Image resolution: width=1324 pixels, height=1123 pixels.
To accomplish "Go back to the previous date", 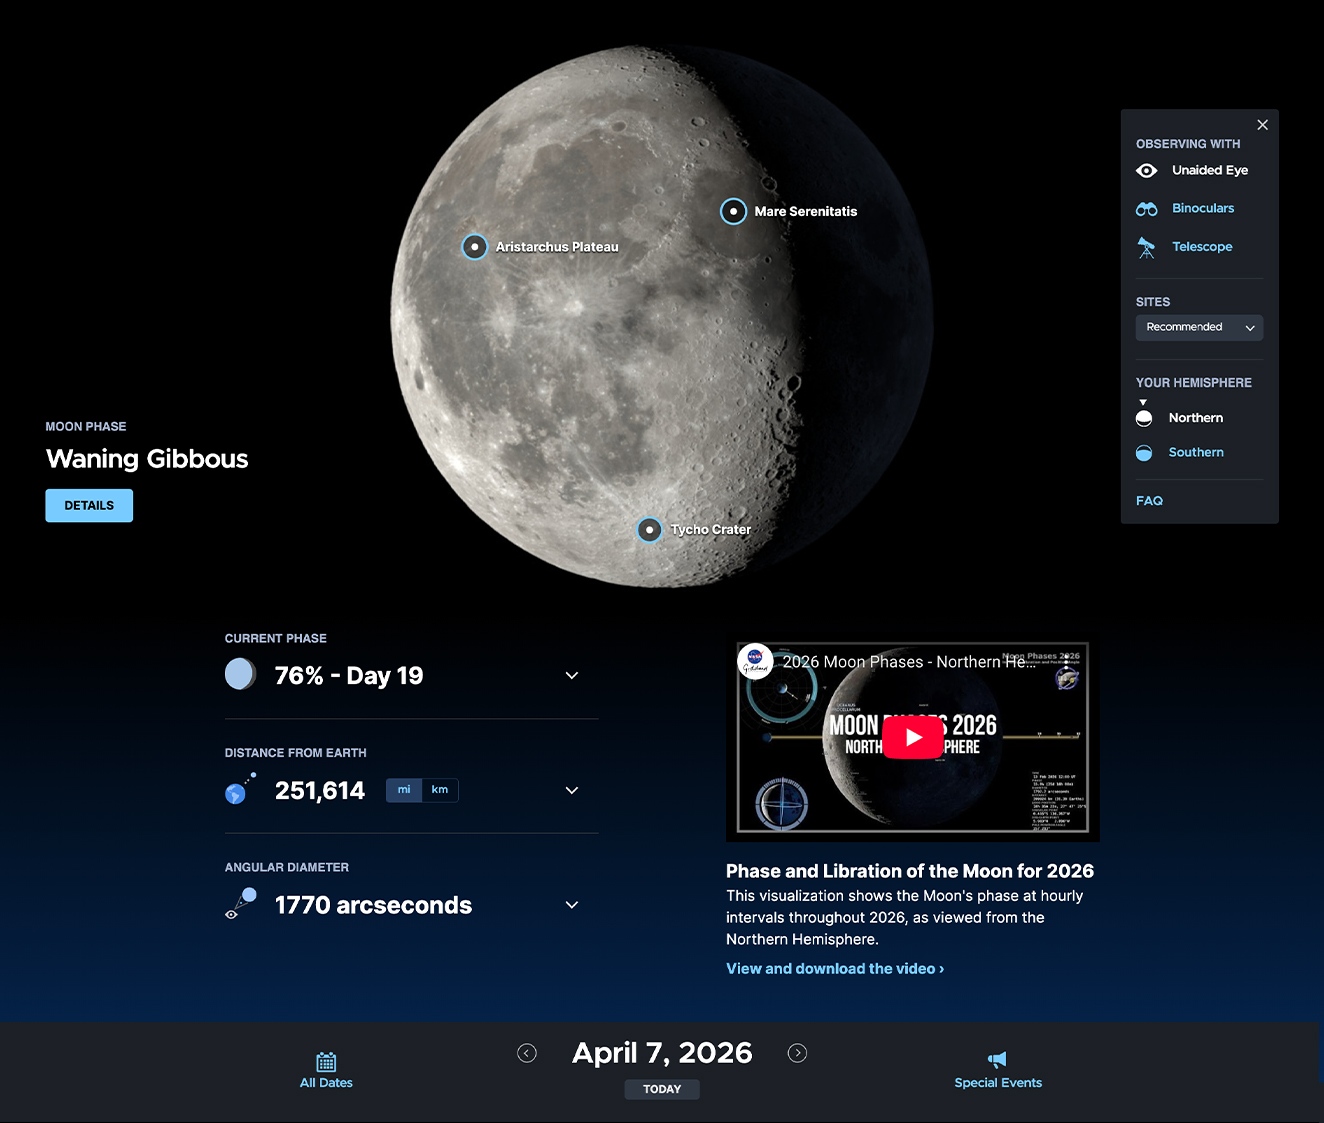I will point(527,1053).
